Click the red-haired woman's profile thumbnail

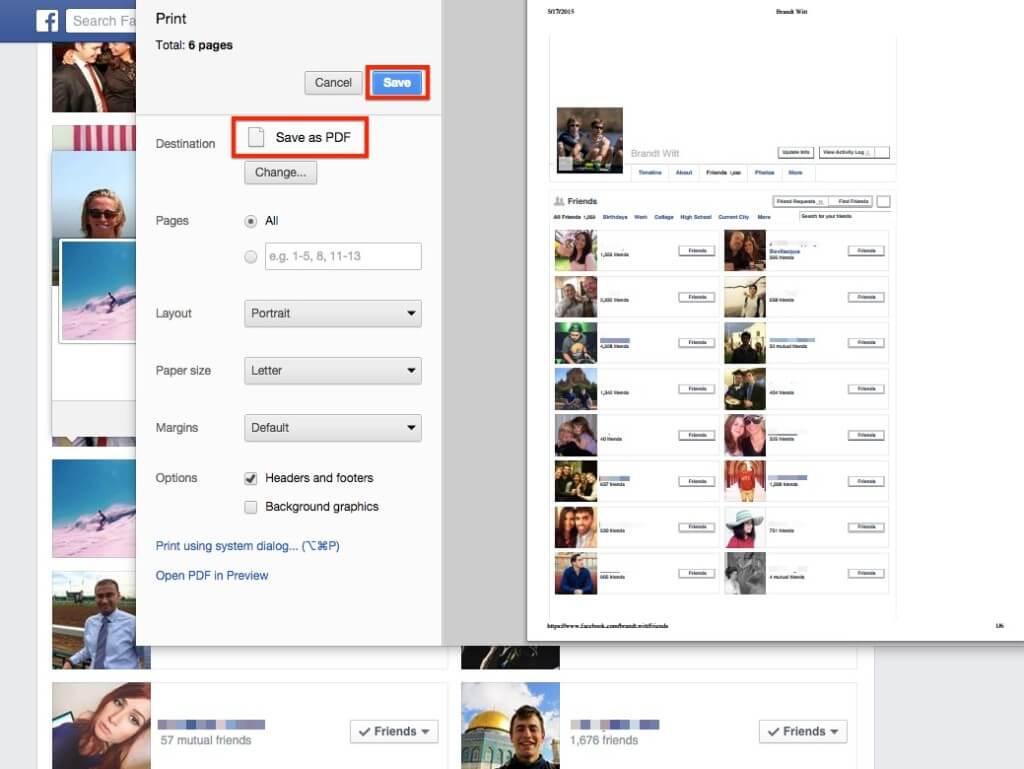click(x=101, y=726)
